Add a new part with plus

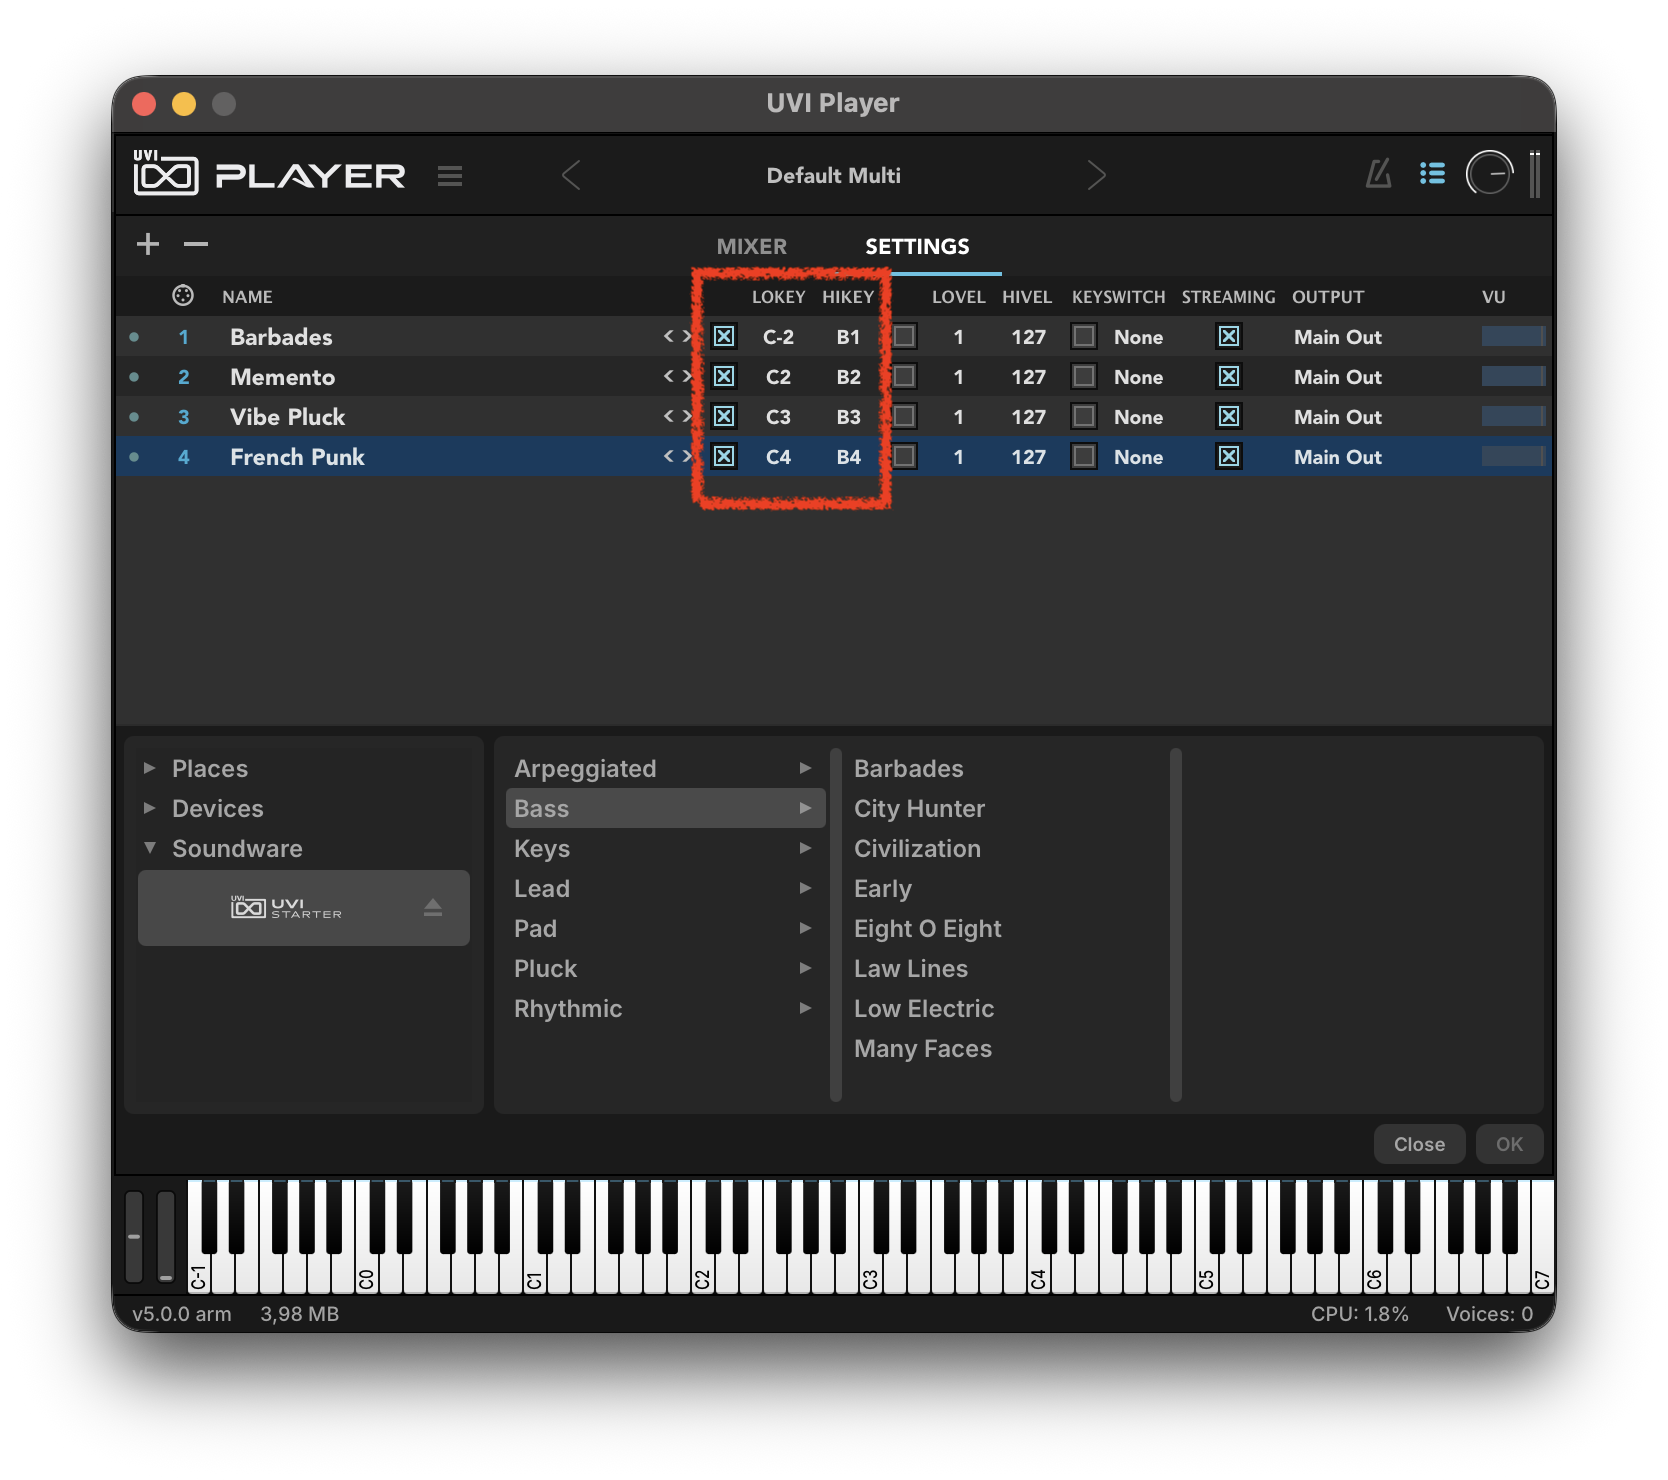[x=148, y=244]
